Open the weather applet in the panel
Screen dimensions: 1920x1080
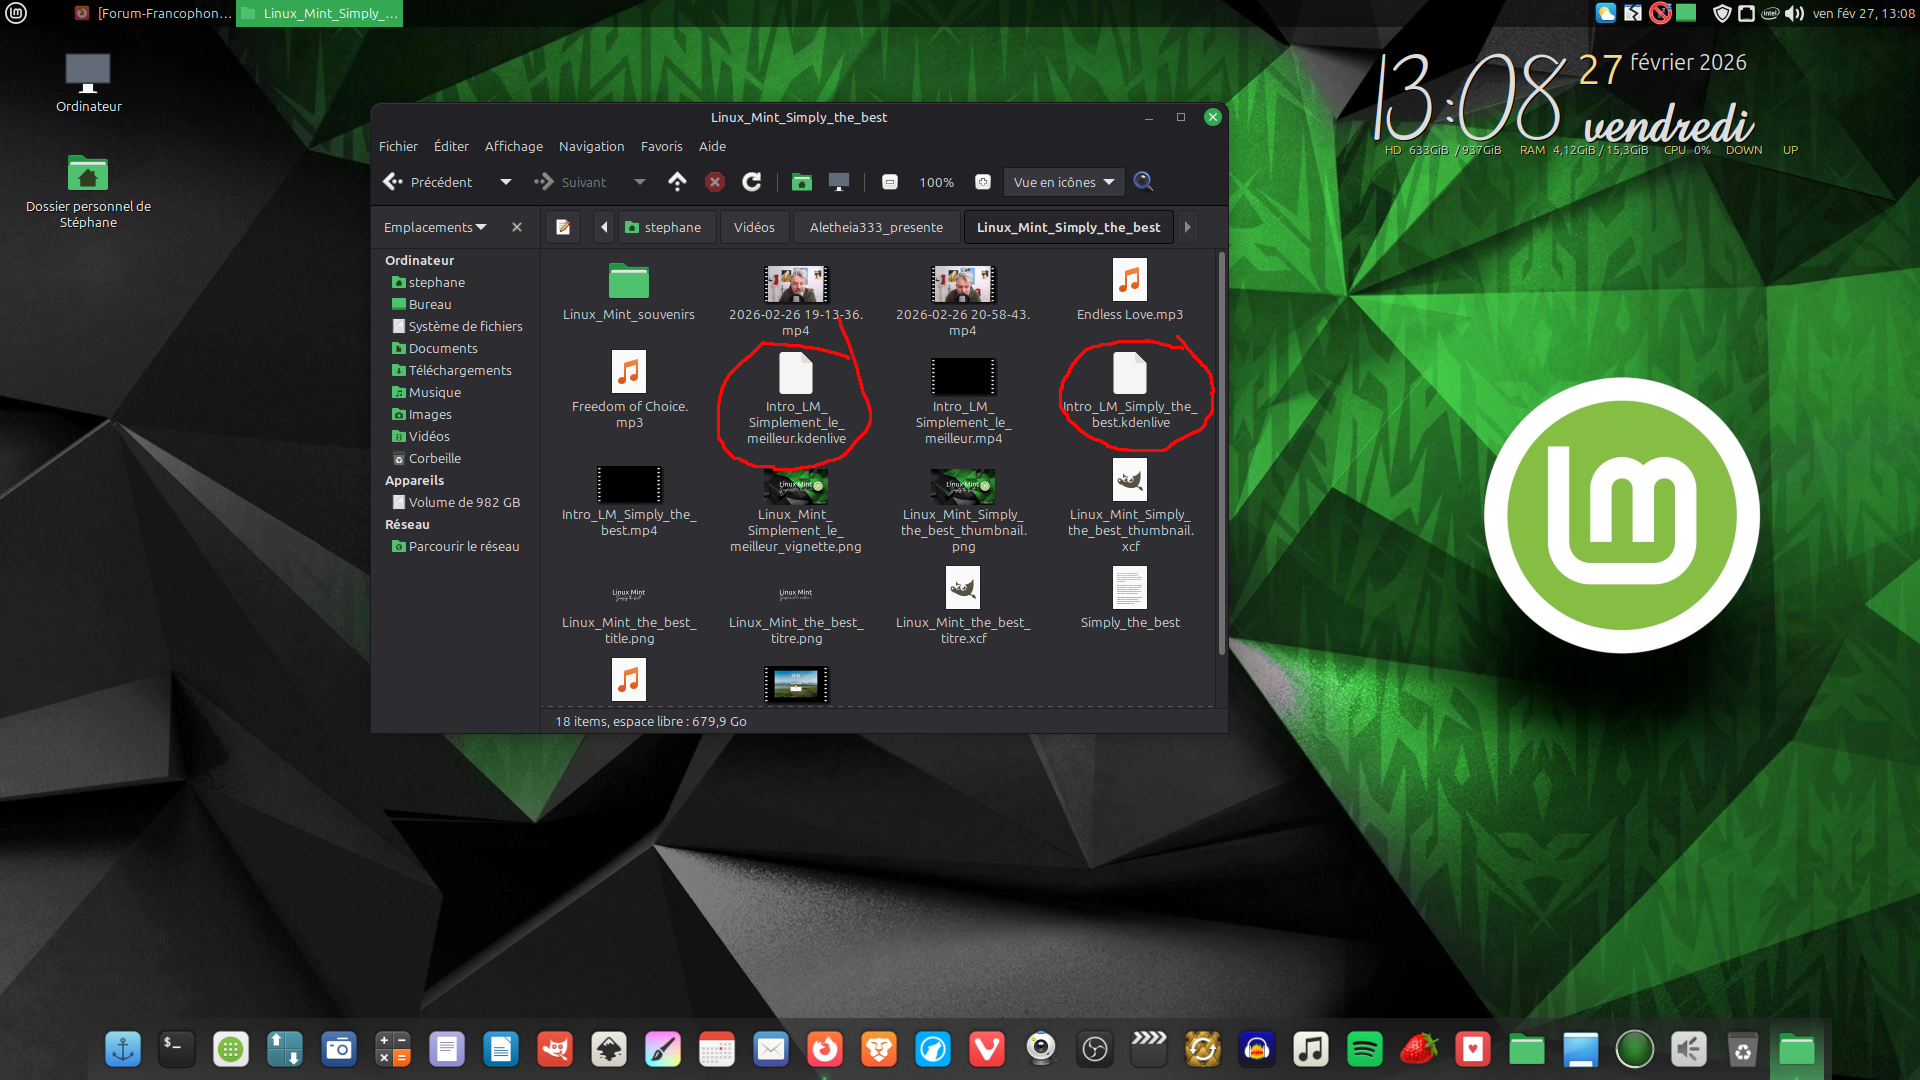click(1606, 13)
